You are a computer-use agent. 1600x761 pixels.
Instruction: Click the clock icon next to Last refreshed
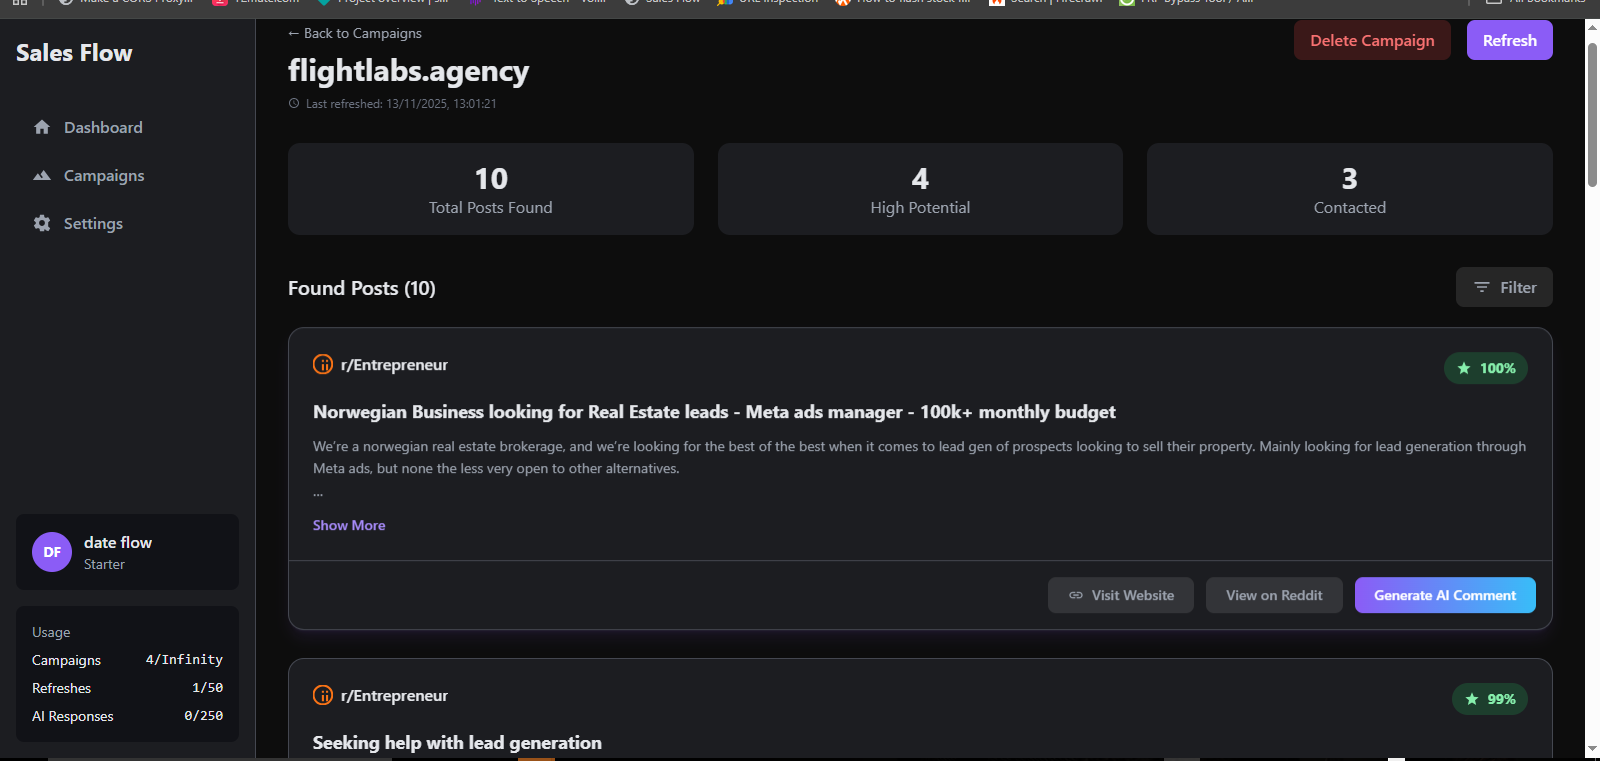(293, 103)
